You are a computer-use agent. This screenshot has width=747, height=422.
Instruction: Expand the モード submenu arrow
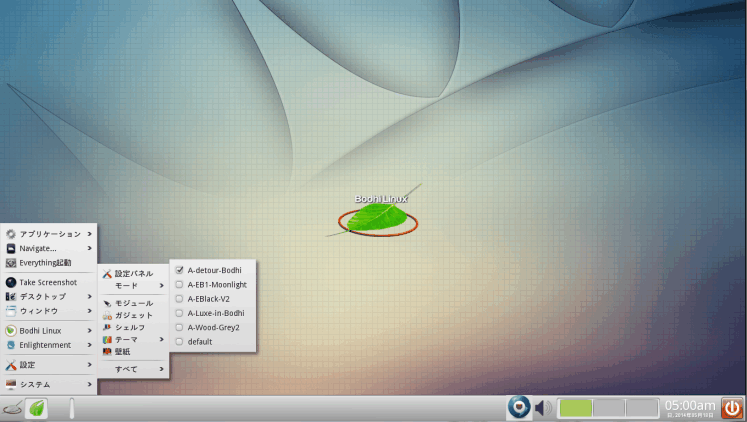162,286
